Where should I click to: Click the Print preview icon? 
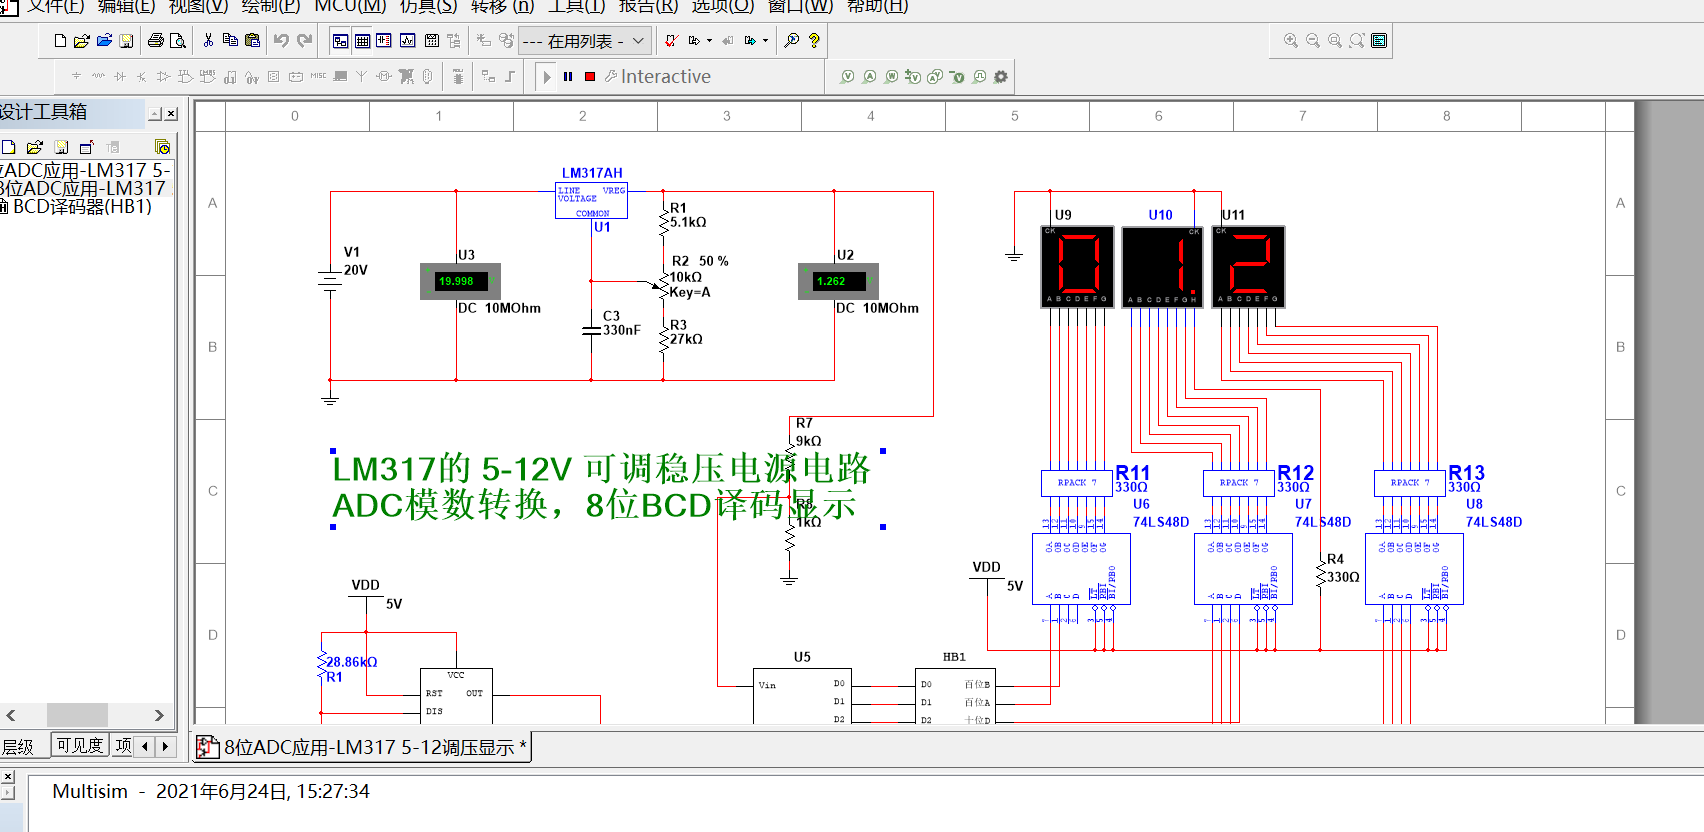pyautogui.click(x=178, y=41)
